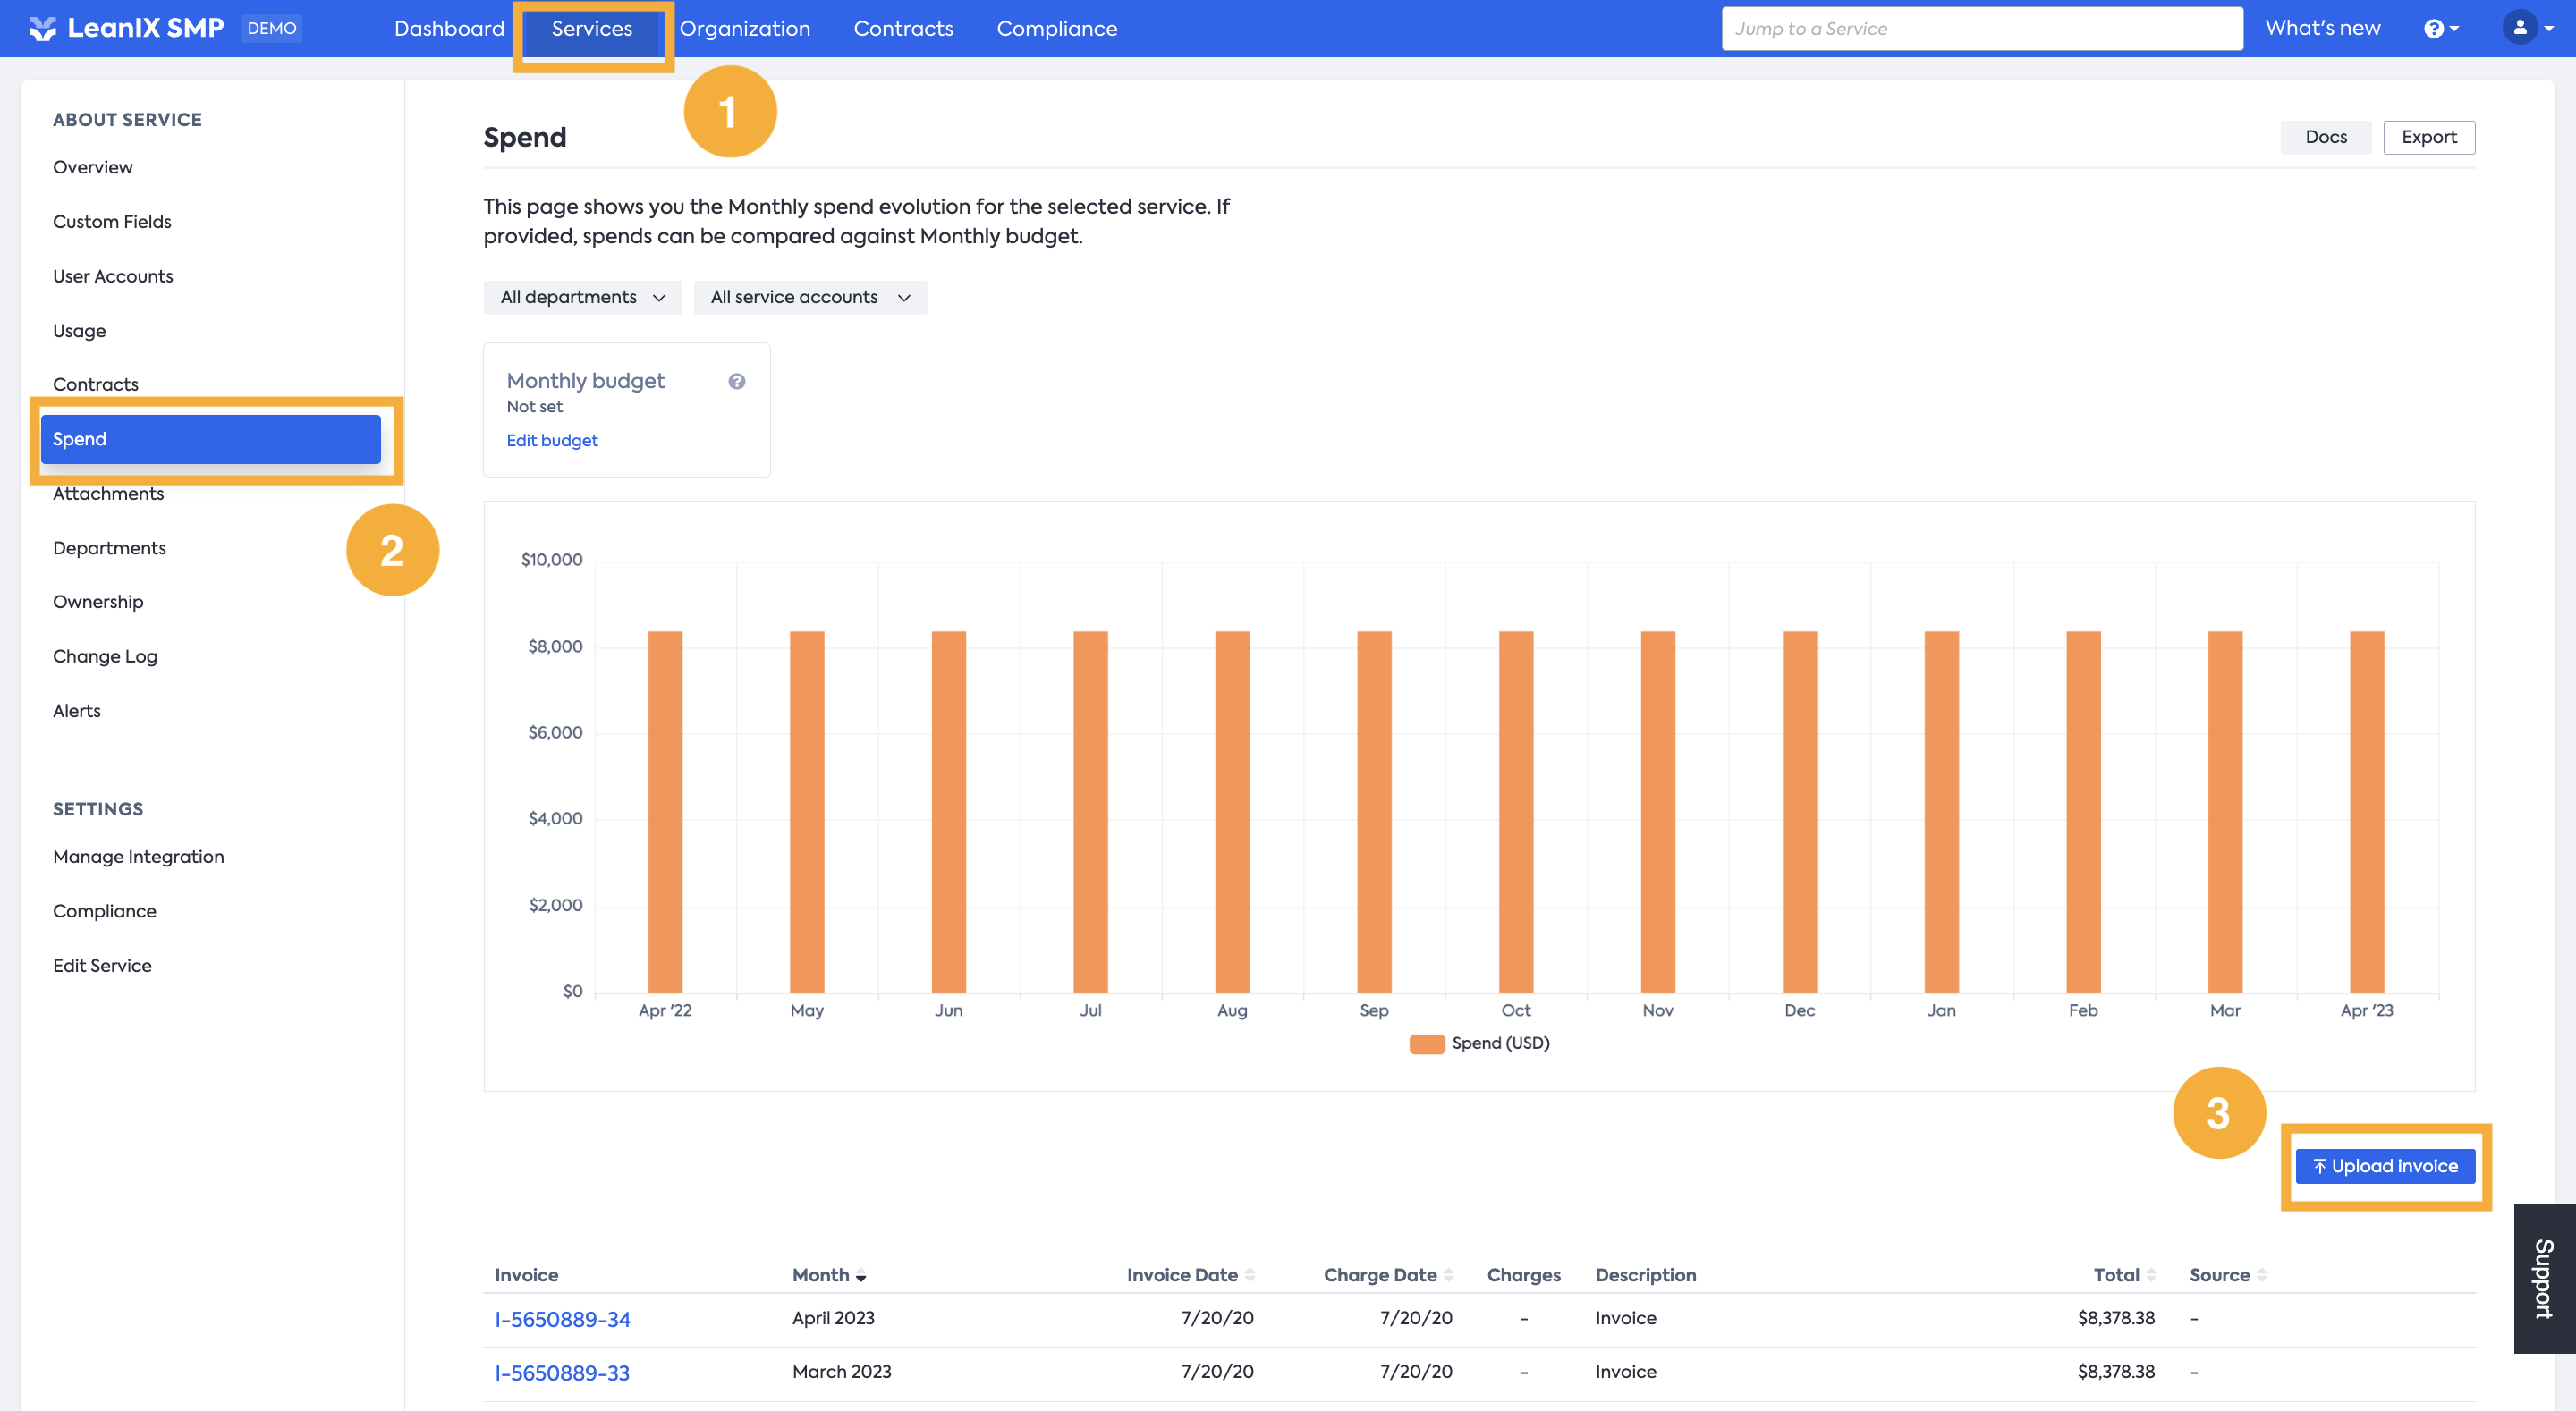The height and width of the screenshot is (1411, 2576).
Task: Click the LeanIX SMP logo icon
Action: [x=42, y=28]
